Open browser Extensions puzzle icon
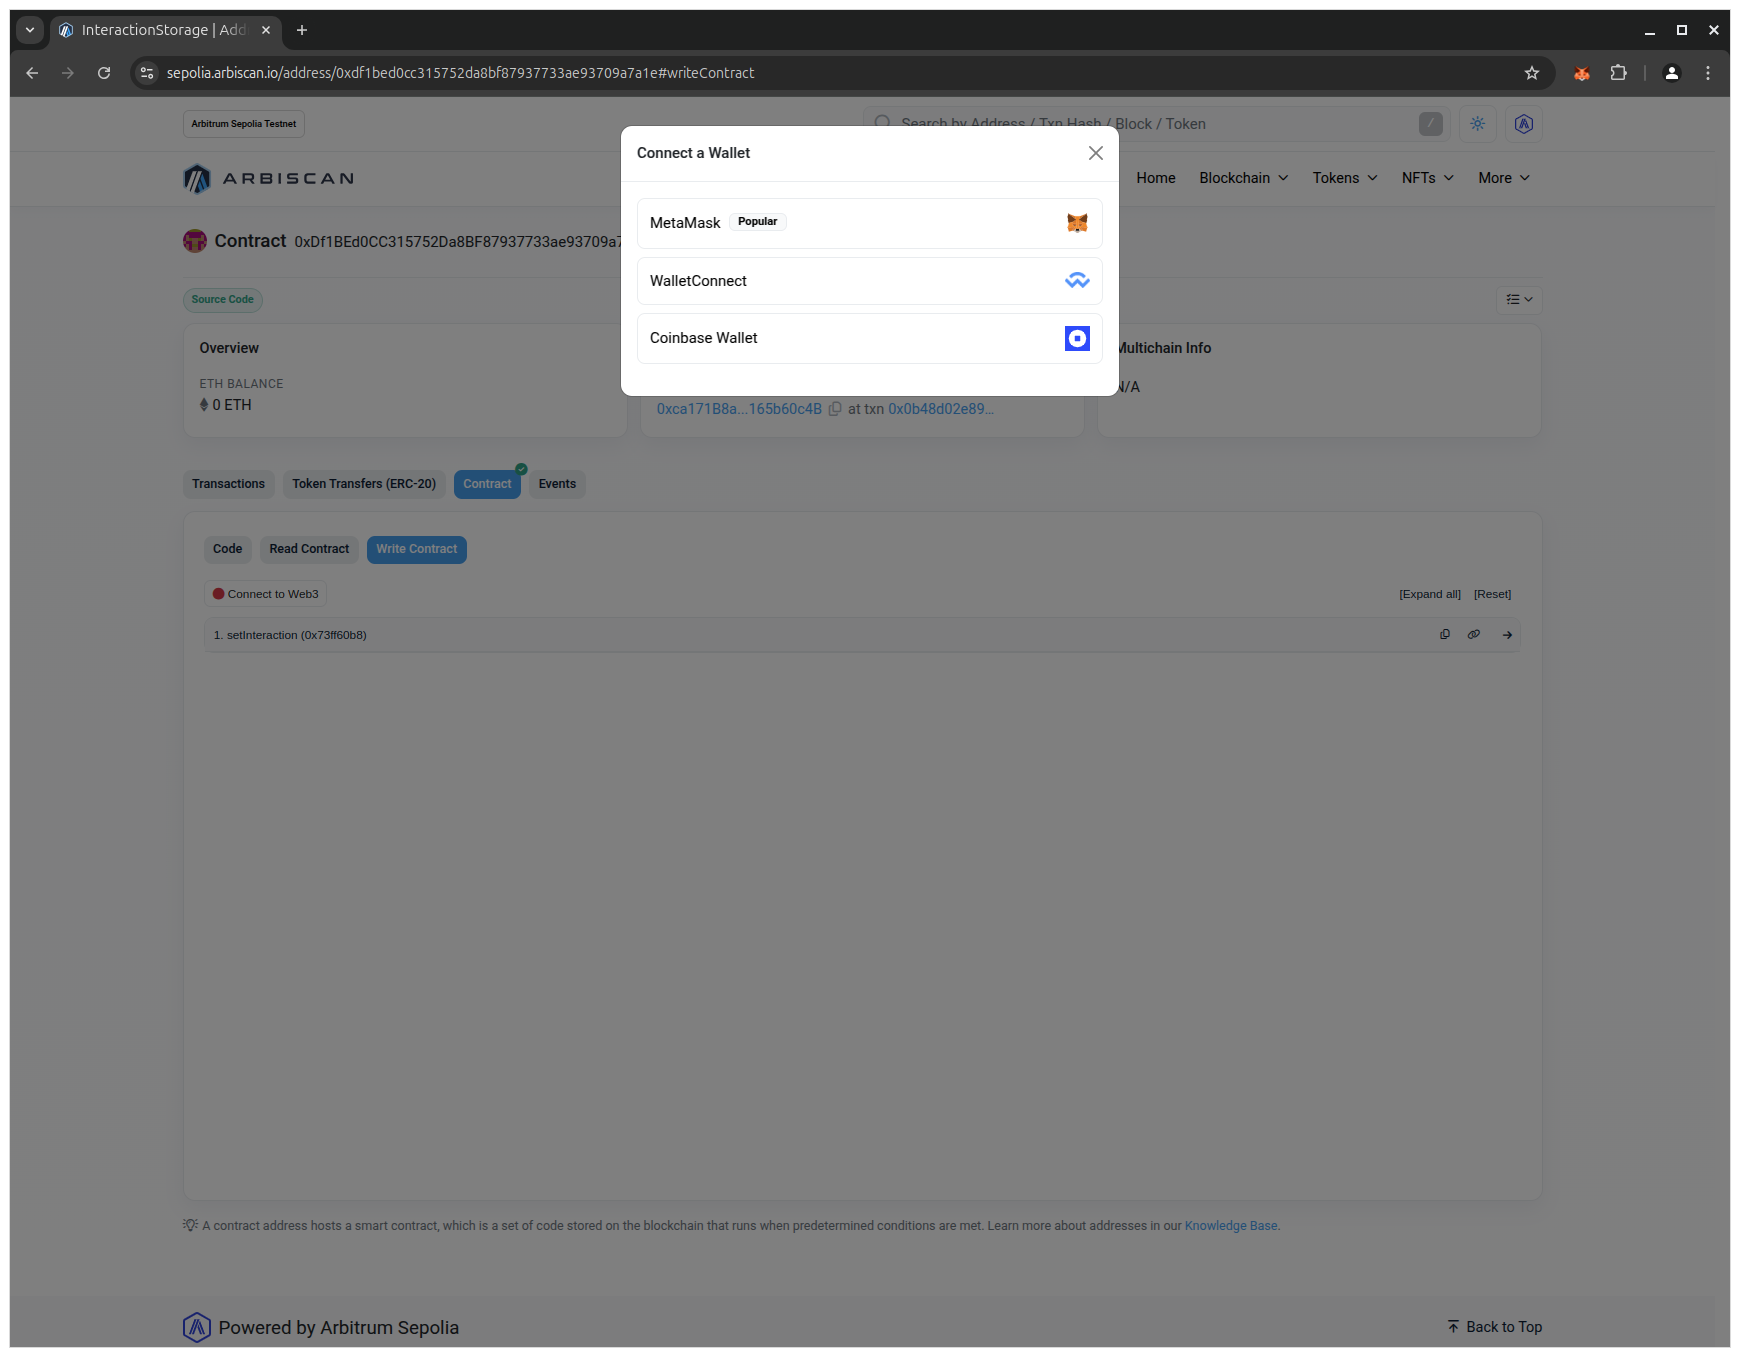The width and height of the screenshot is (1740, 1357). [x=1618, y=73]
